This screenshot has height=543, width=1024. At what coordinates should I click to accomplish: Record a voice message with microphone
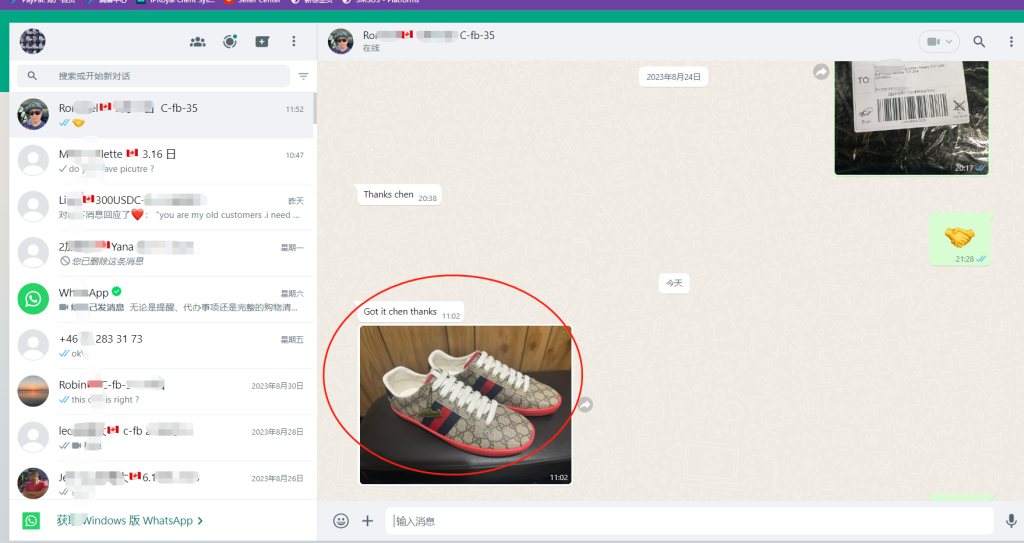[x=1011, y=521]
